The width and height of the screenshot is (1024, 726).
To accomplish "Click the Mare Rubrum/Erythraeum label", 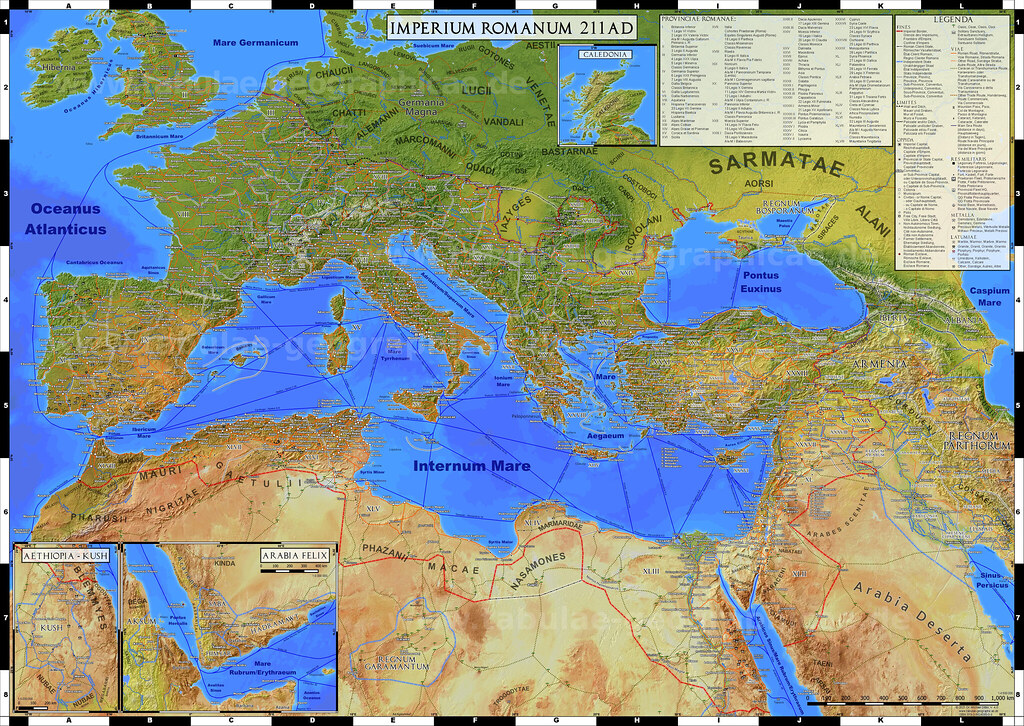I will coord(263,667).
